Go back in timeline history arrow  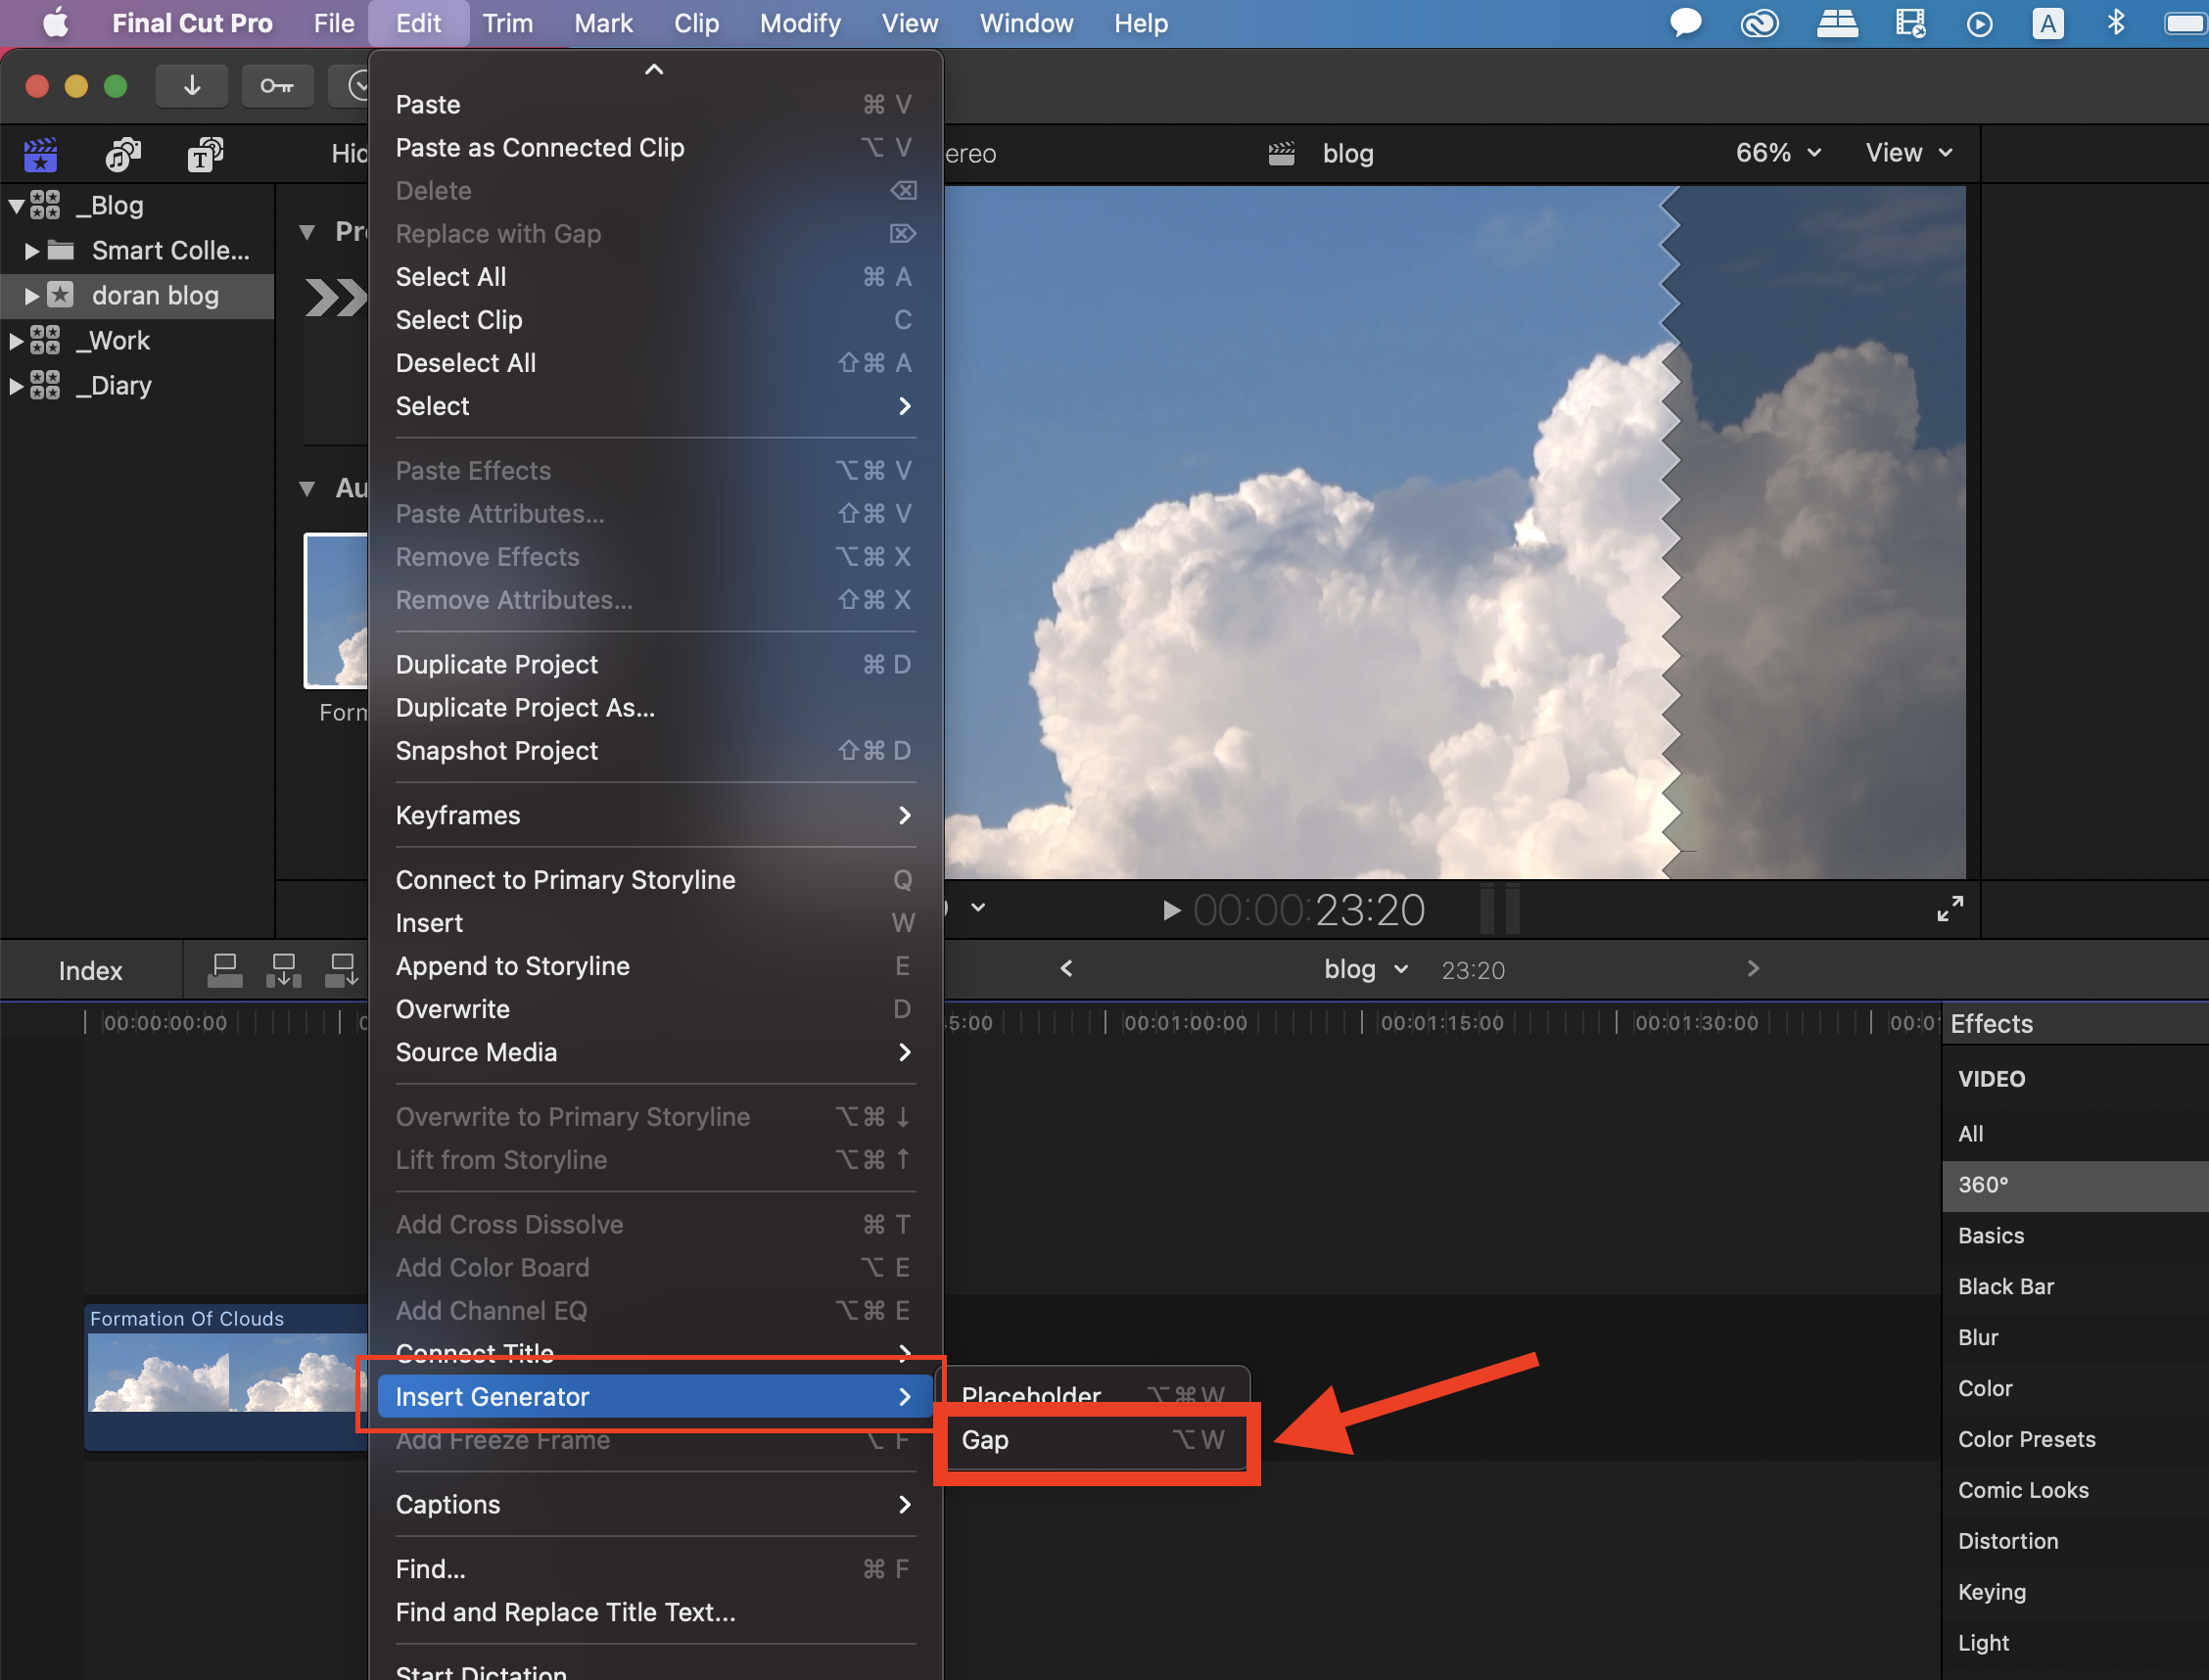1066,968
